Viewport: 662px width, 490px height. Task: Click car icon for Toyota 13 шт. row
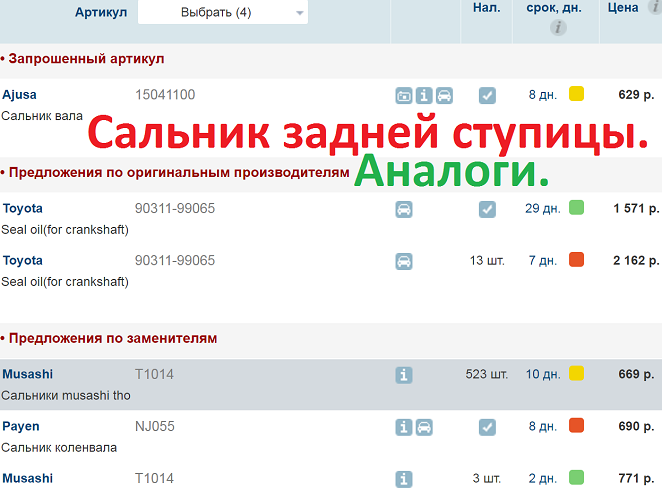click(x=404, y=261)
